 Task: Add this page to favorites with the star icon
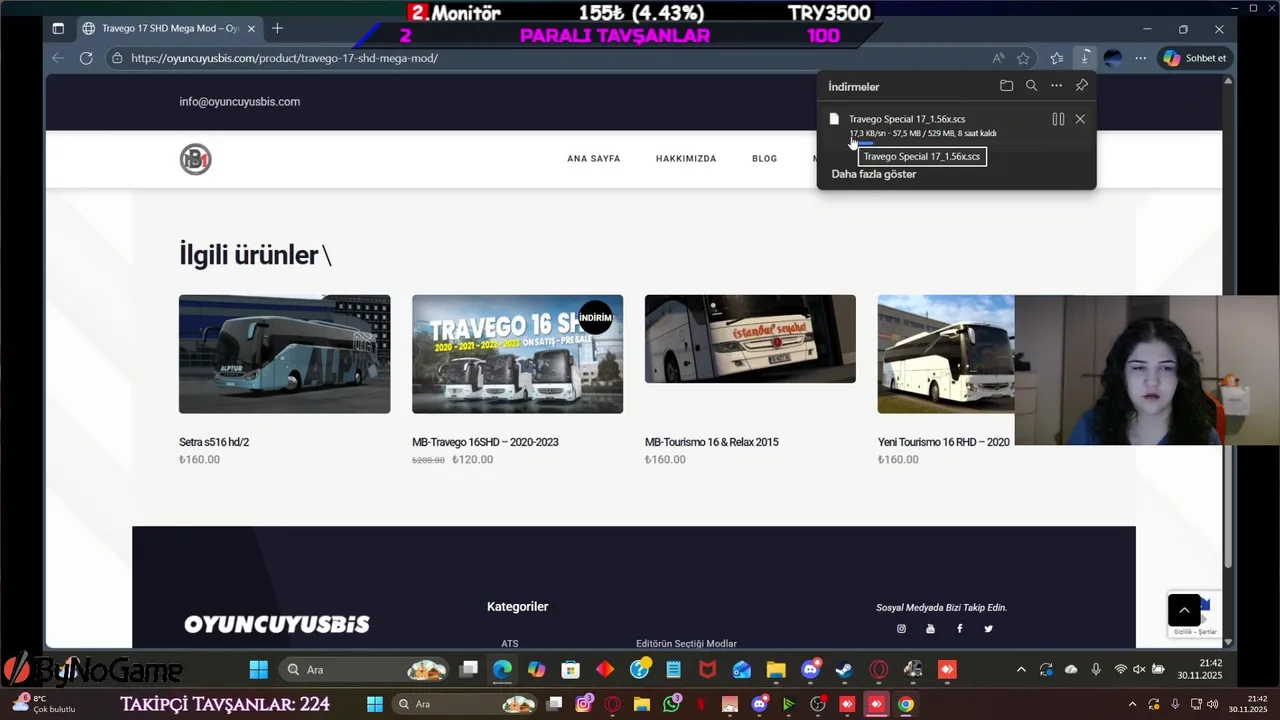point(1023,58)
